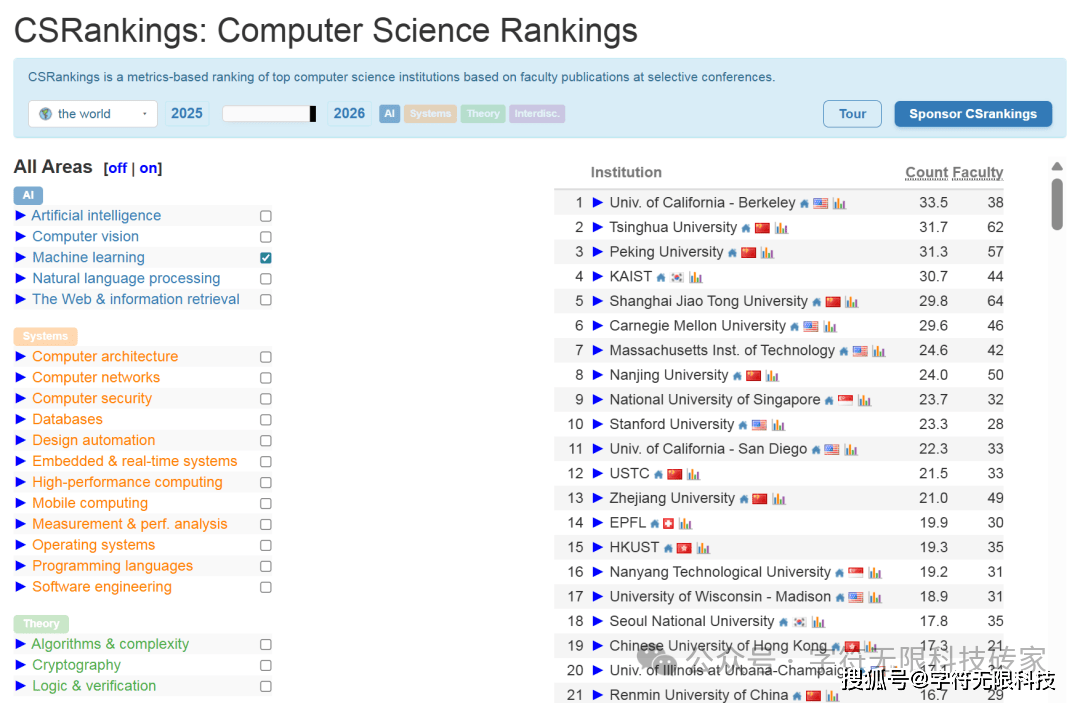Screen dimensions: 1080x703
Task: Click the Sponsor CSrankings button
Action: coord(972,114)
